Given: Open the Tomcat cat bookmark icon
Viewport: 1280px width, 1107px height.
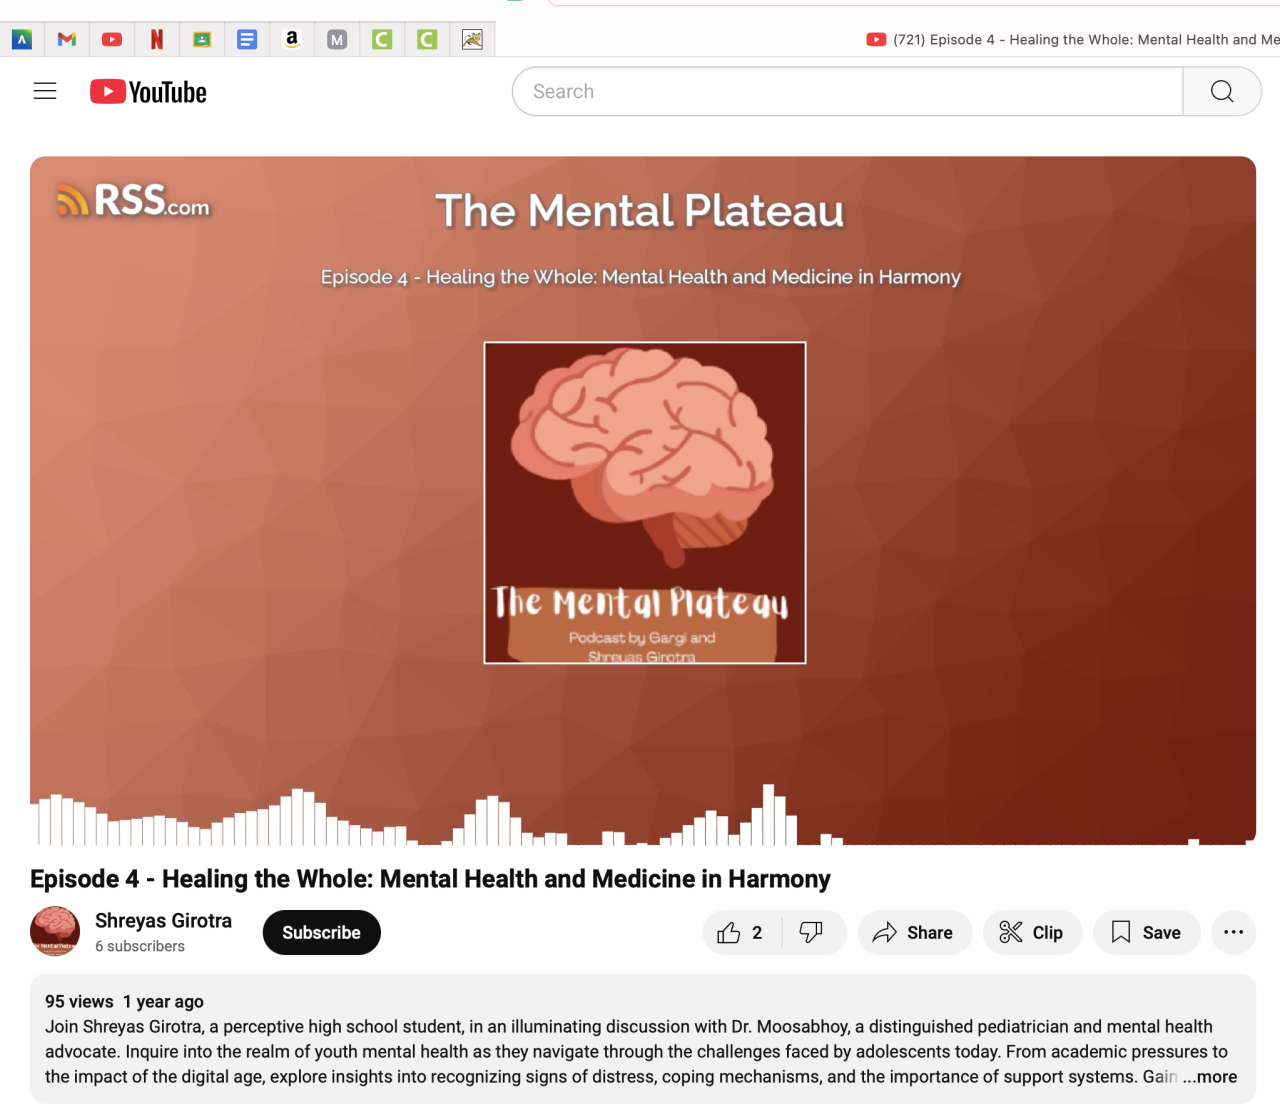Looking at the screenshot, I should point(472,39).
